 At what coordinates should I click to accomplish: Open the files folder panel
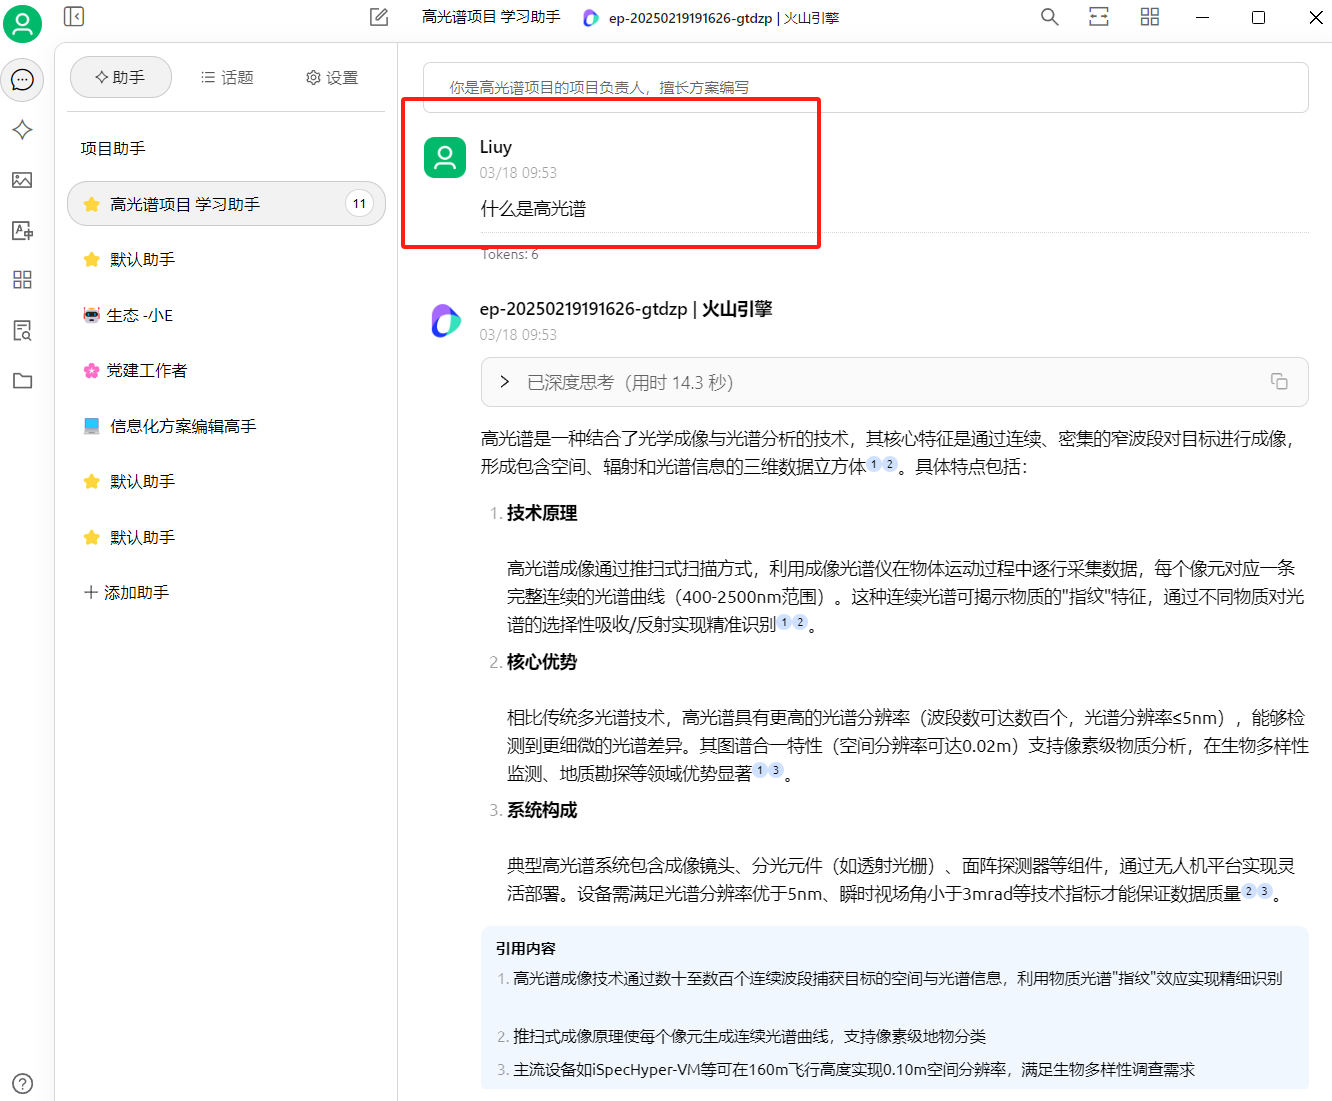tap(23, 381)
